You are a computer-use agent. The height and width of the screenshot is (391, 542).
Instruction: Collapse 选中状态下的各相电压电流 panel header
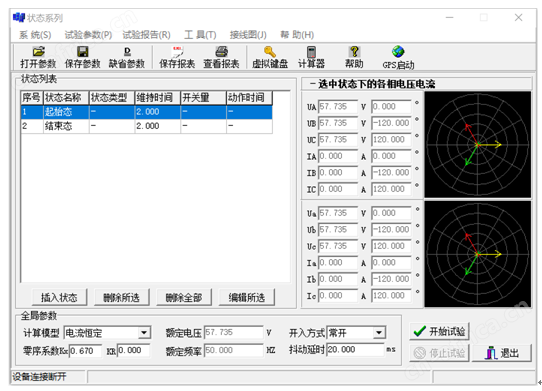click(x=417, y=84)
